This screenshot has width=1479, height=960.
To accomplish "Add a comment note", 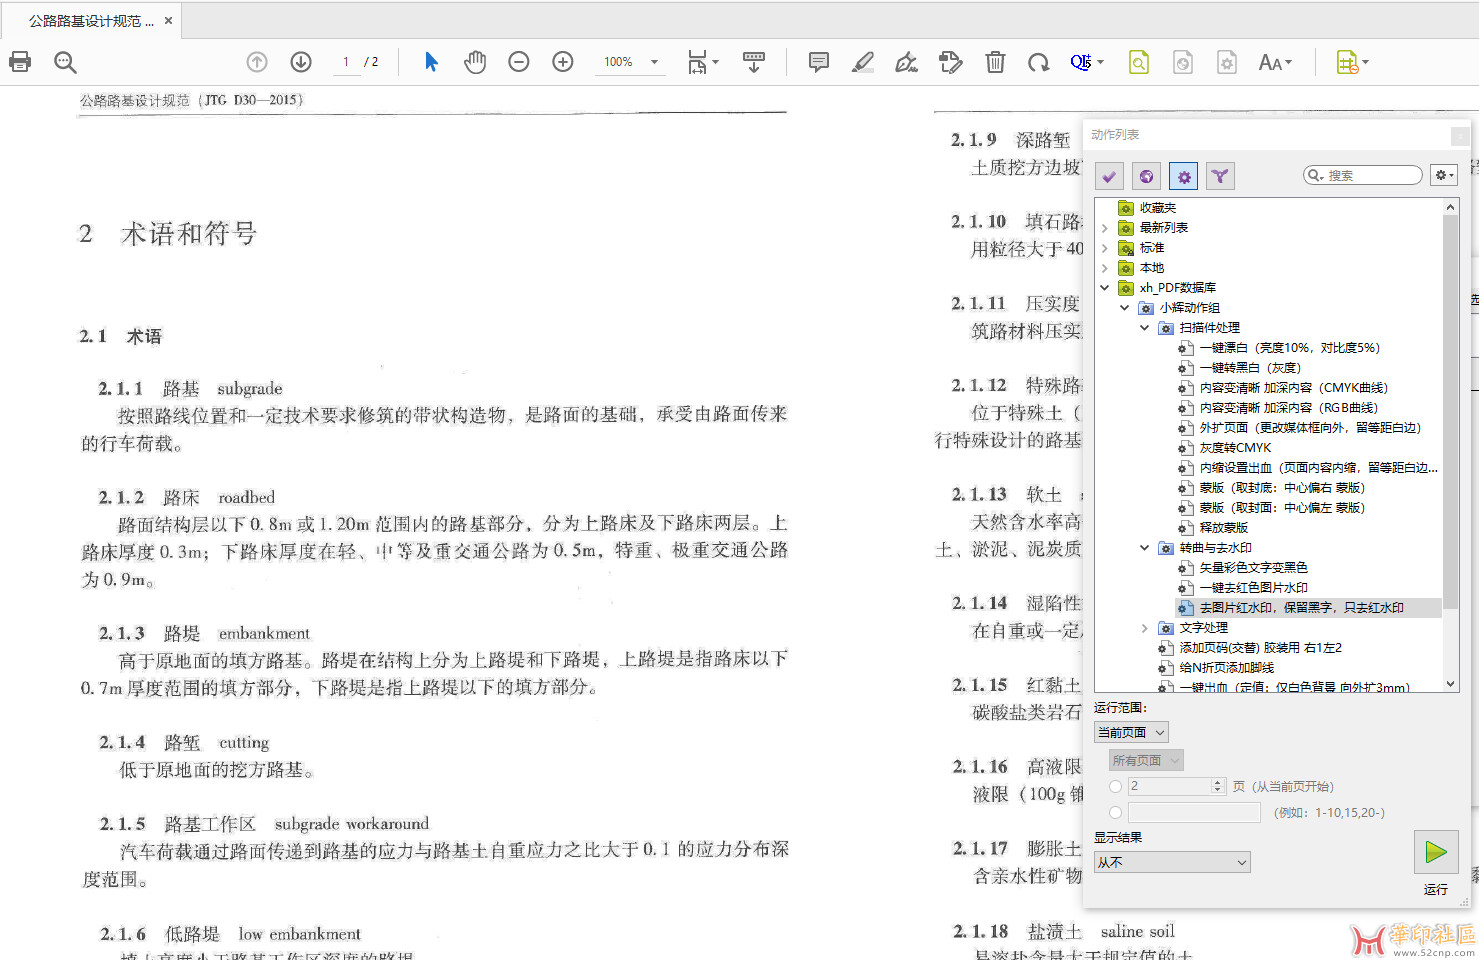I will pos(819,62).
